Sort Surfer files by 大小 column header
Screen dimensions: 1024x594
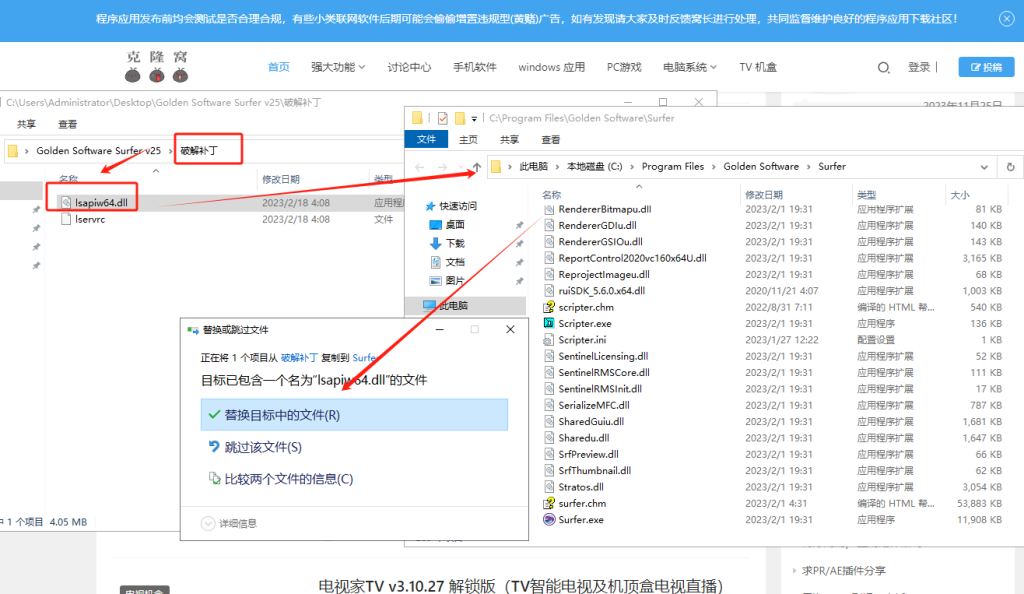[x=960, y=195]
